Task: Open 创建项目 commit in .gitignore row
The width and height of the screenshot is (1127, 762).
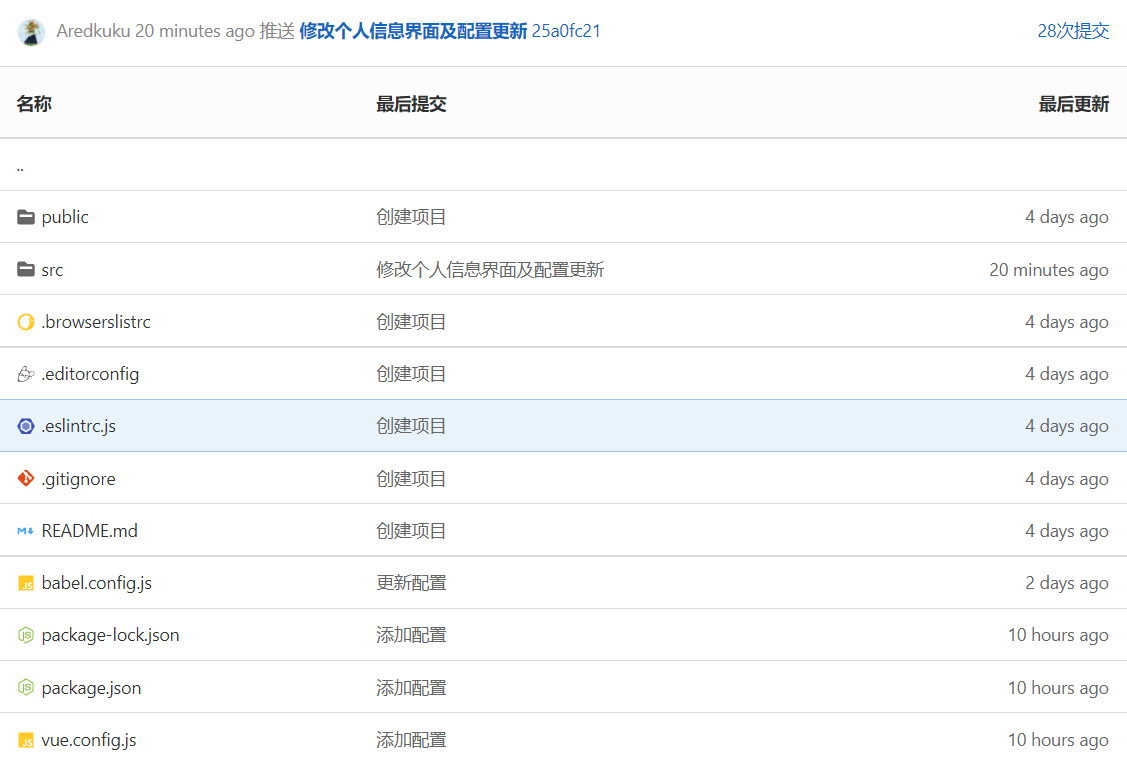Action: (x=411, y=479)
